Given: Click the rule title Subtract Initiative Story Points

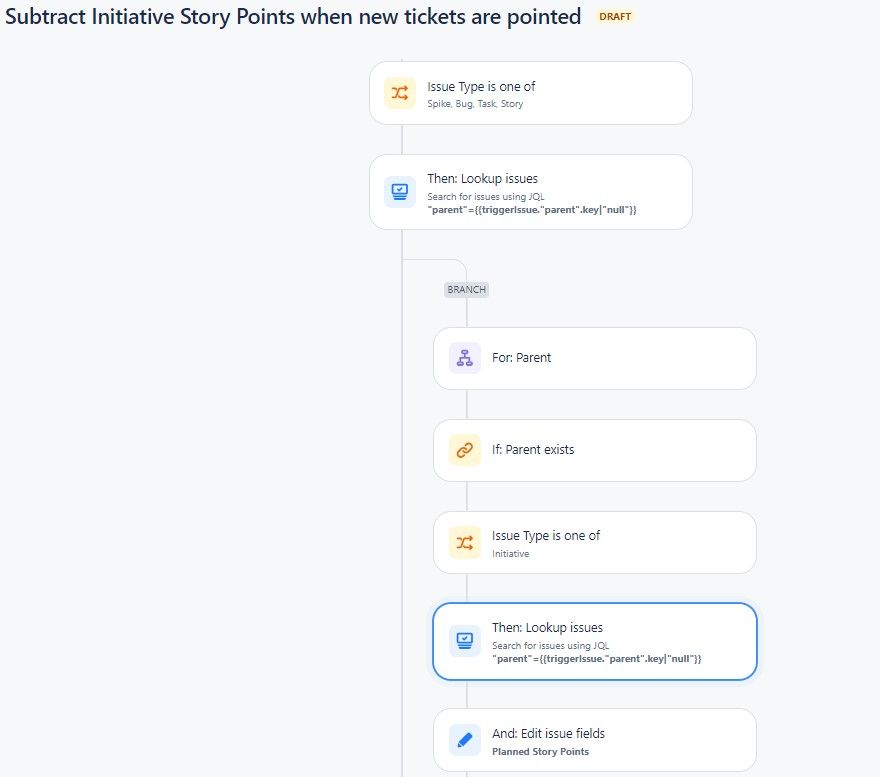Looking at the screenshot, I should pos(293,17).
